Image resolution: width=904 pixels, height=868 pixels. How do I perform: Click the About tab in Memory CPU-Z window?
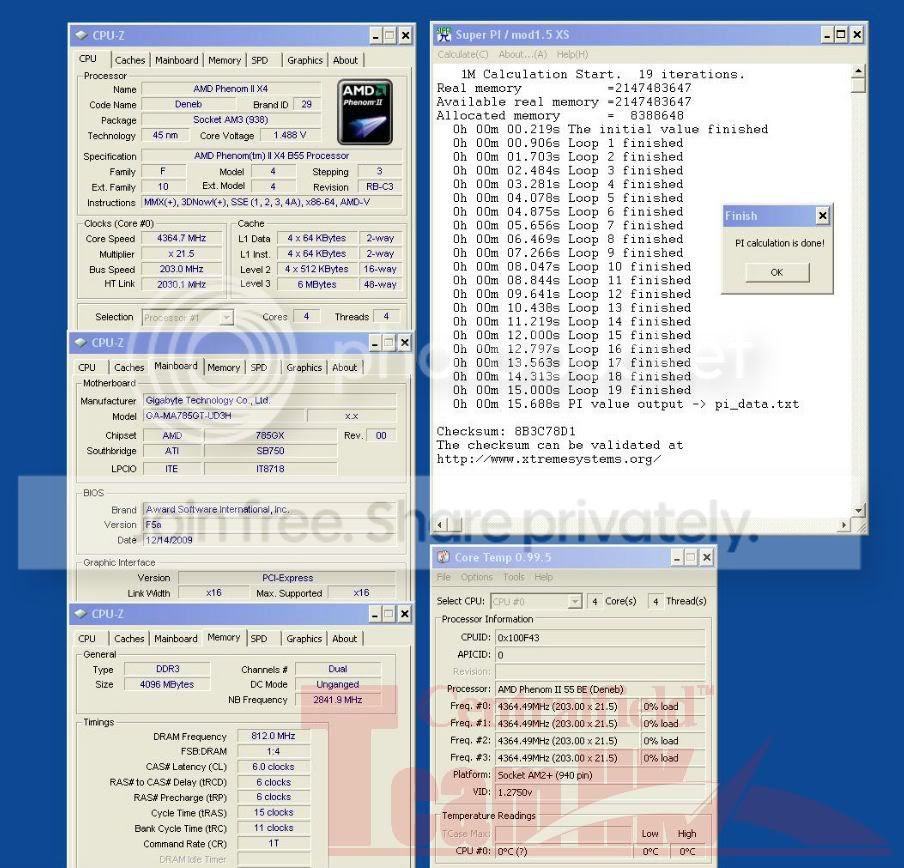(x=345, y=638)
